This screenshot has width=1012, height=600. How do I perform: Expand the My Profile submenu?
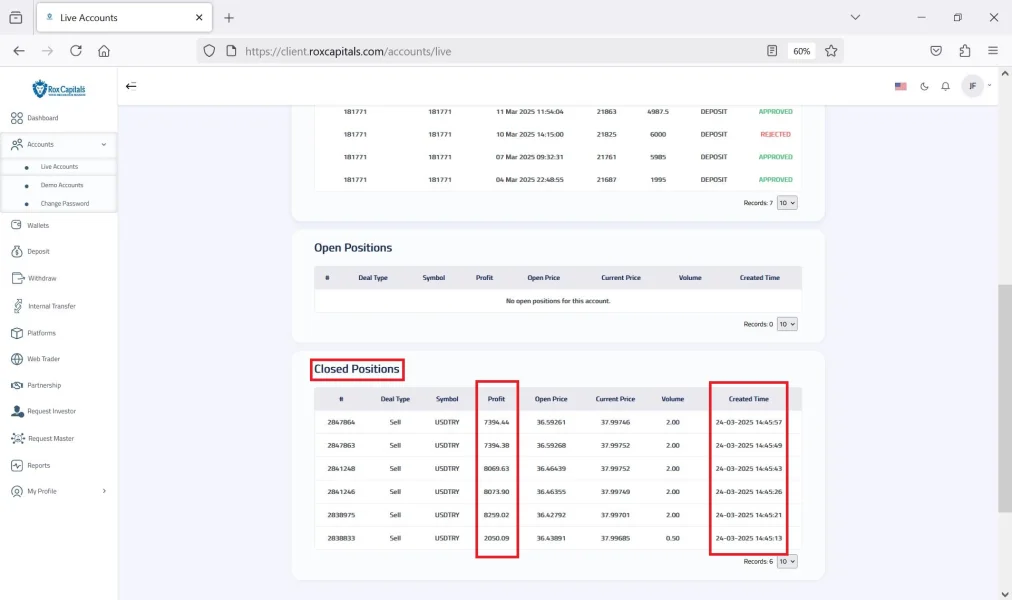[104, 491]
